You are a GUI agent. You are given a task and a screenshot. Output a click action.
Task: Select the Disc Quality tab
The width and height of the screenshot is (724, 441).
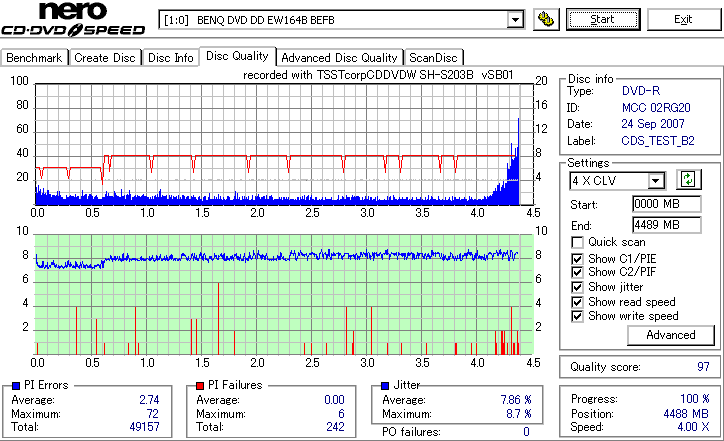coord(237,56)
